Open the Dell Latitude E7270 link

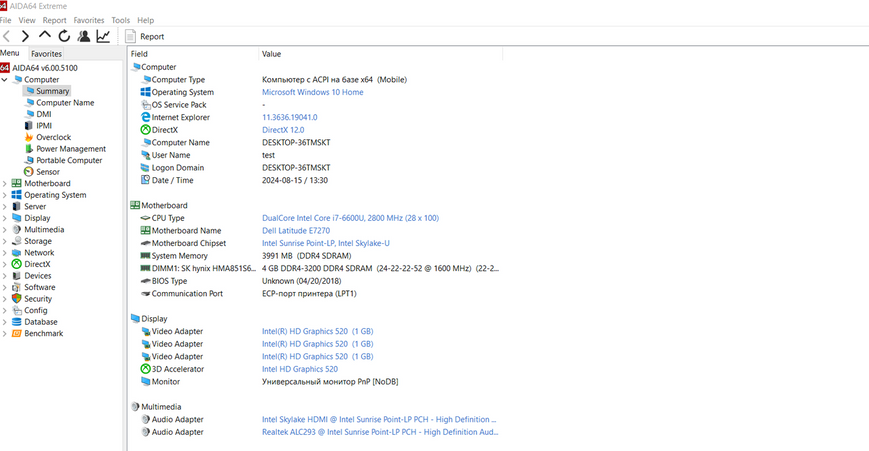point(296,230)
